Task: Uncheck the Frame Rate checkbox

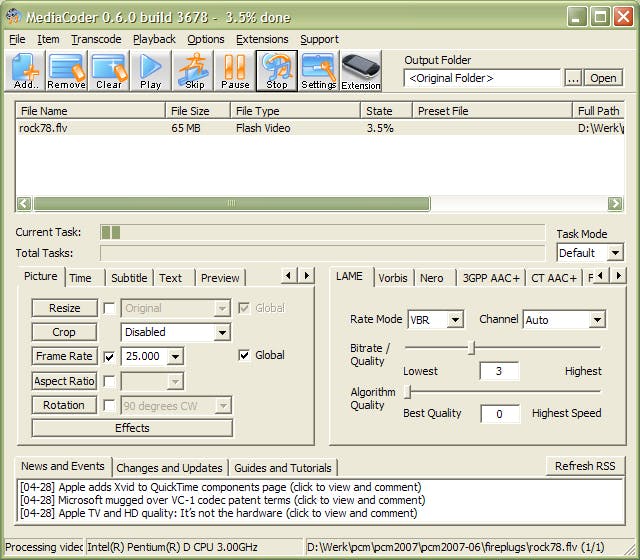Action: [x=109, y=357]
